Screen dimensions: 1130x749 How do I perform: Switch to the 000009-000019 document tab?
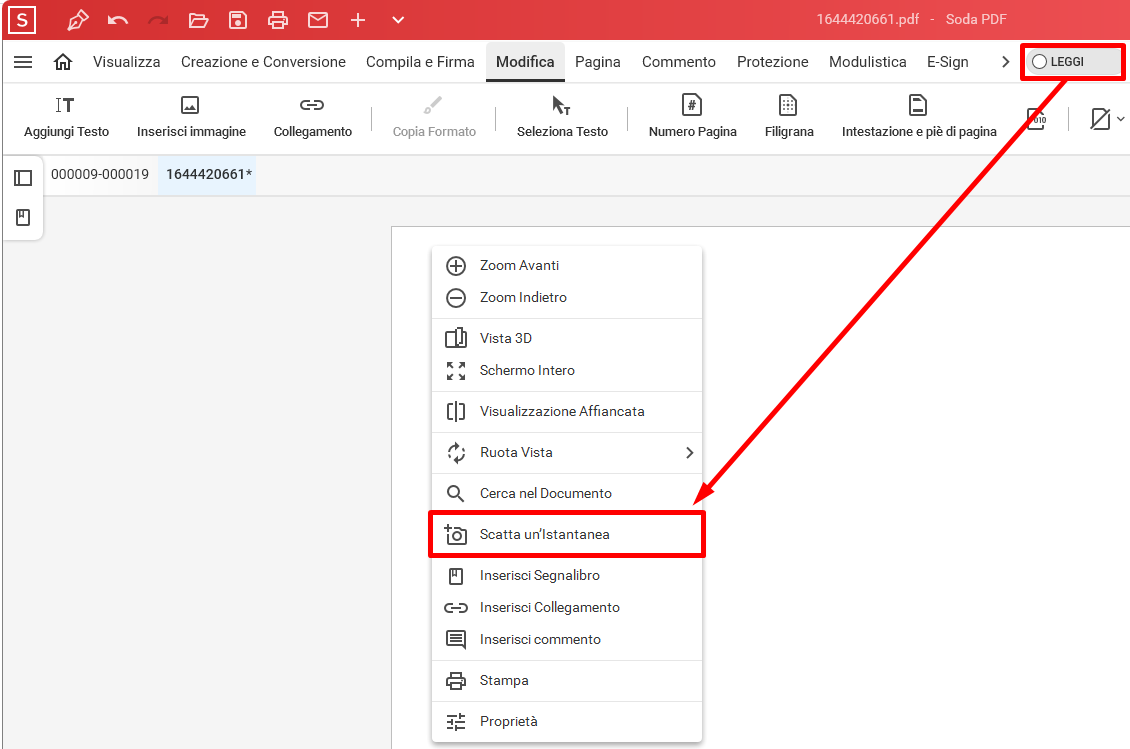point(100,175)
